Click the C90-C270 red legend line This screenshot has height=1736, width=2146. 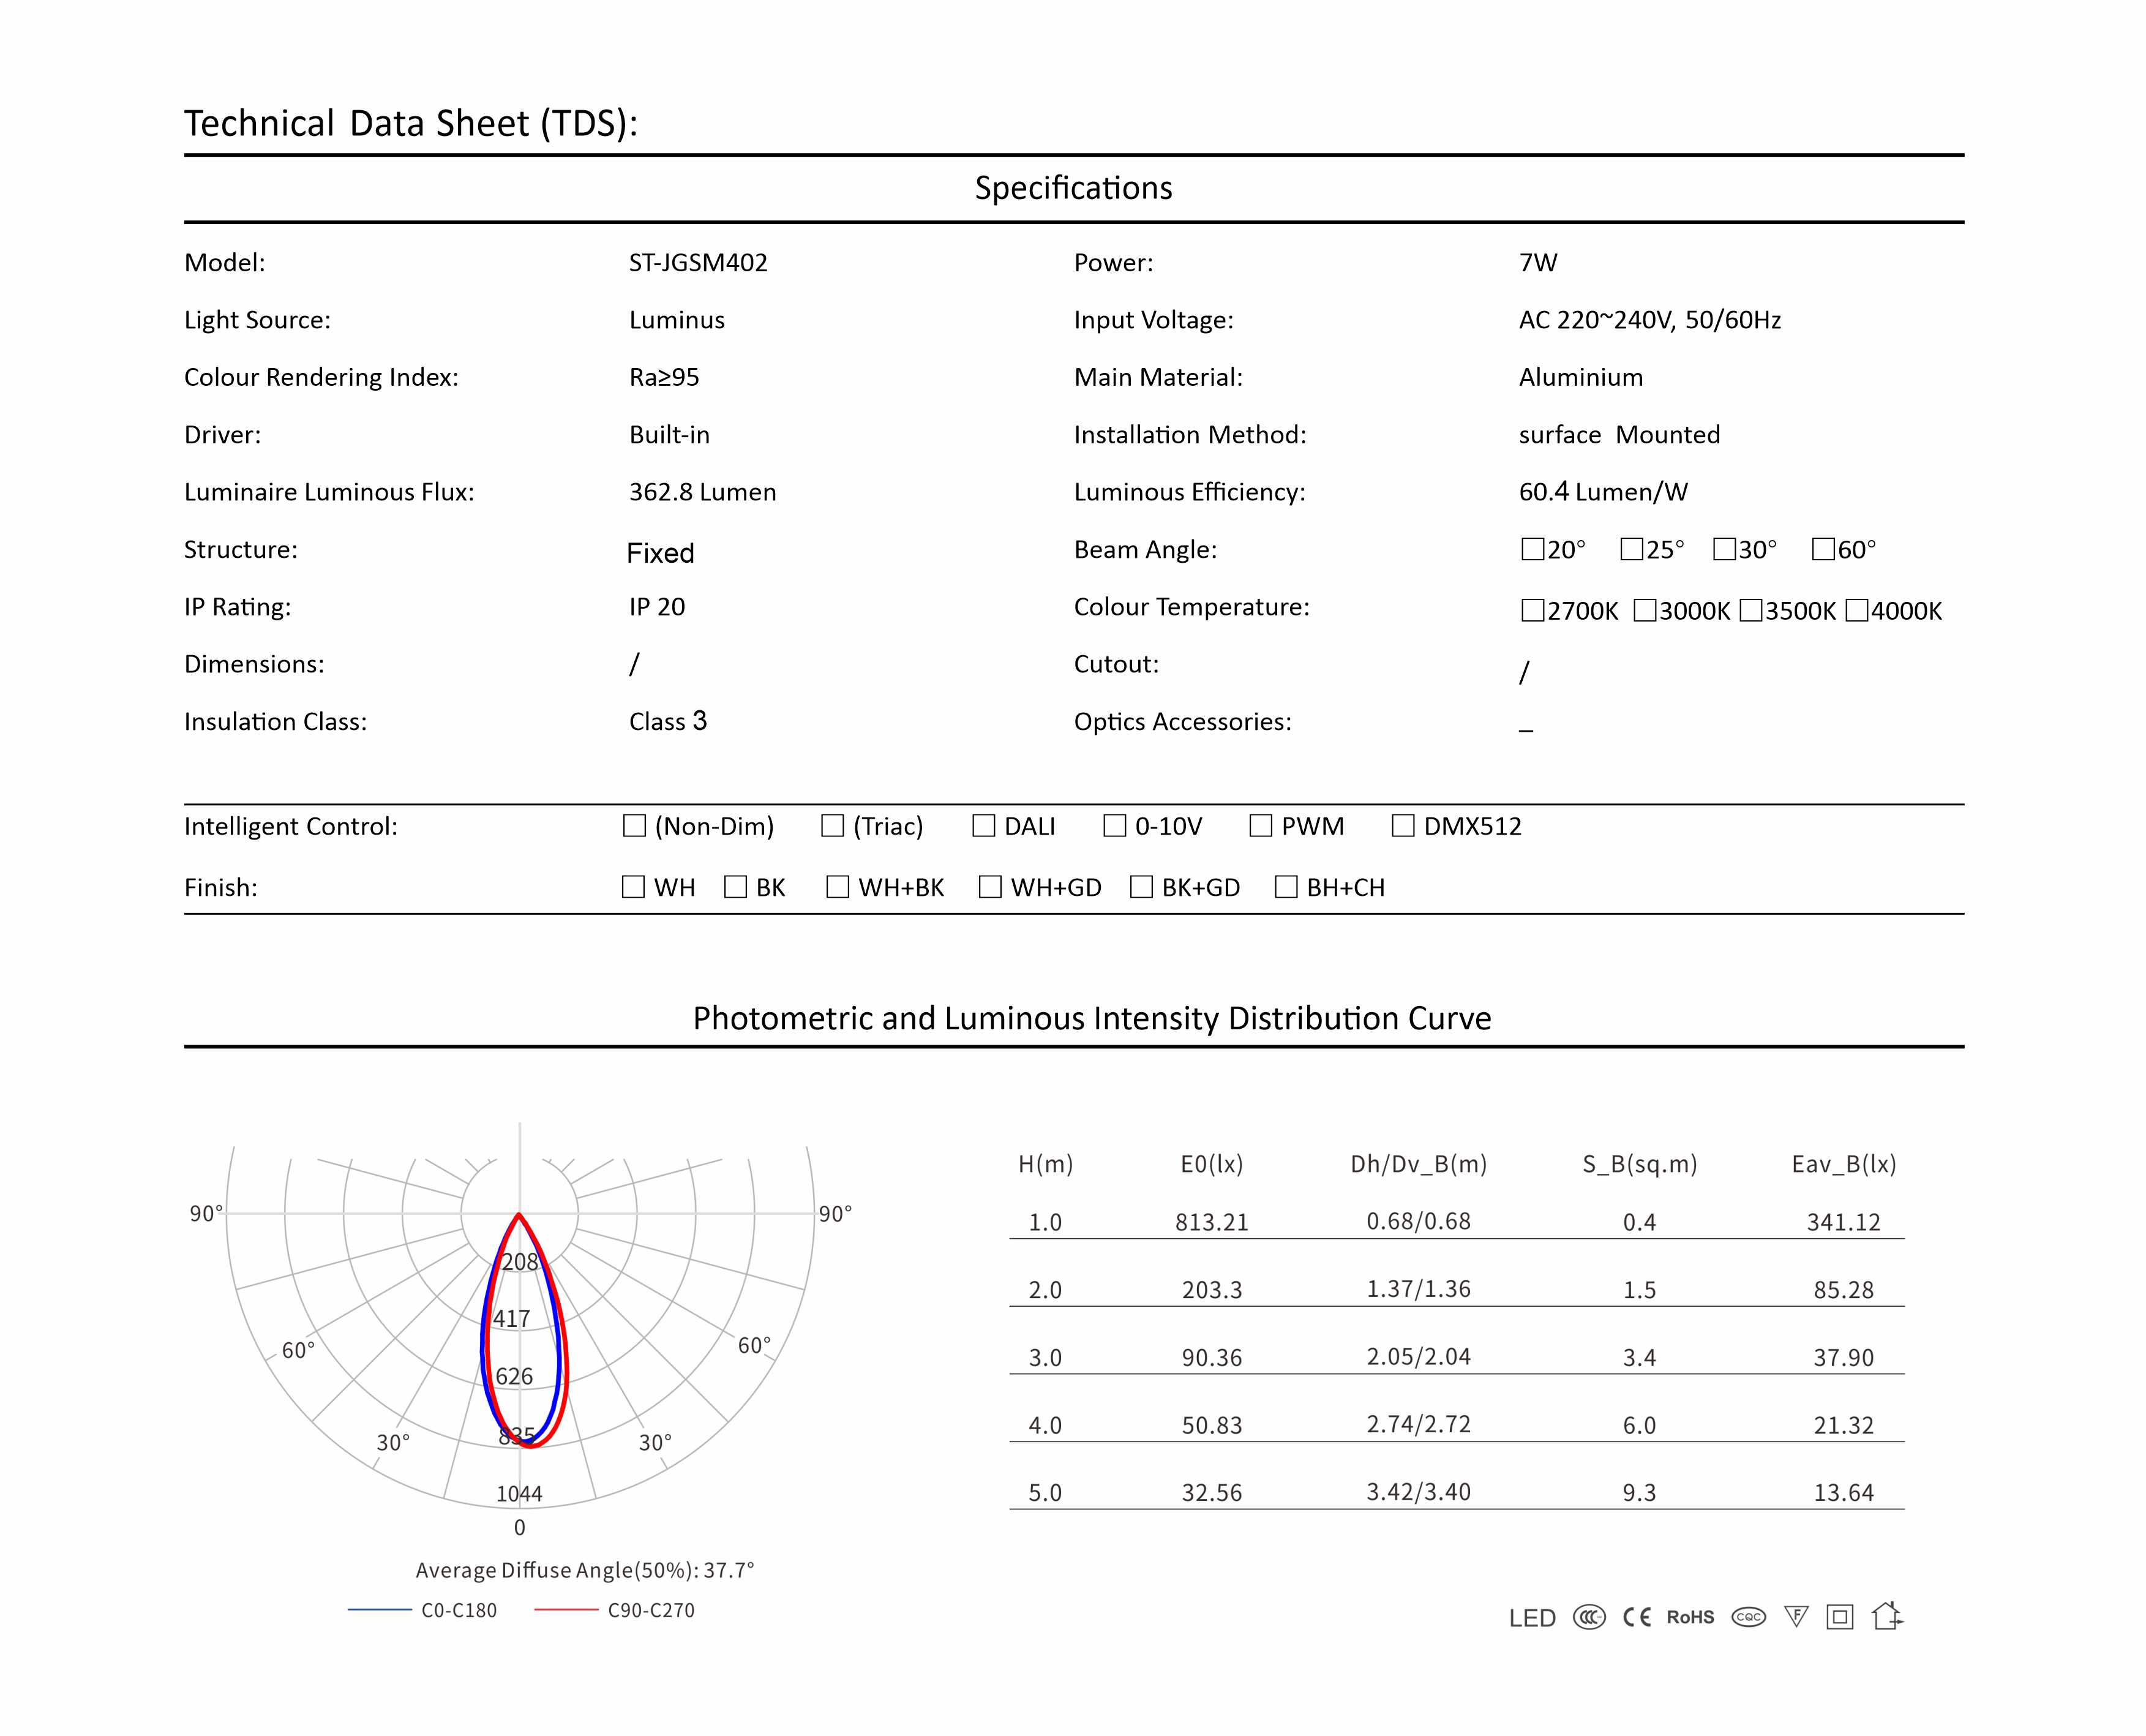click(x=566, y=1610)
